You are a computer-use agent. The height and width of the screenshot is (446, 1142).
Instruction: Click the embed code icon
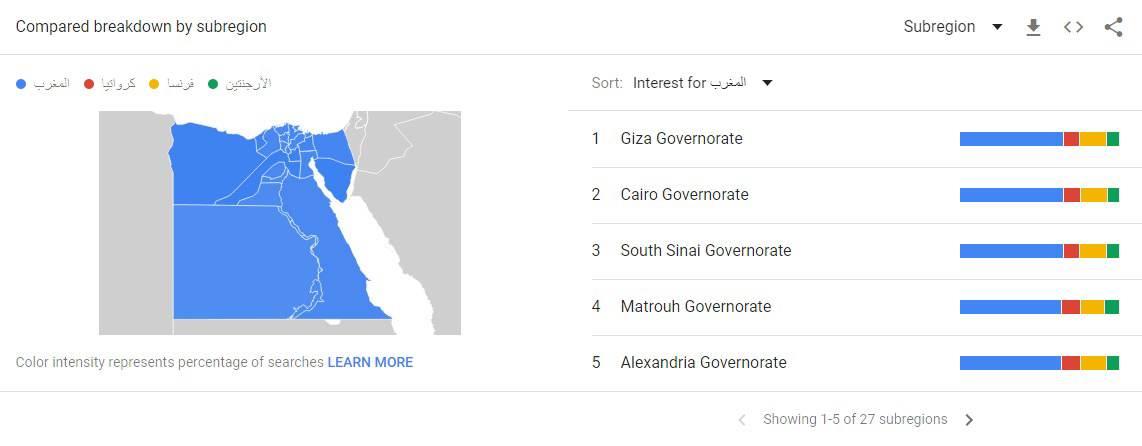[1073, 28]
